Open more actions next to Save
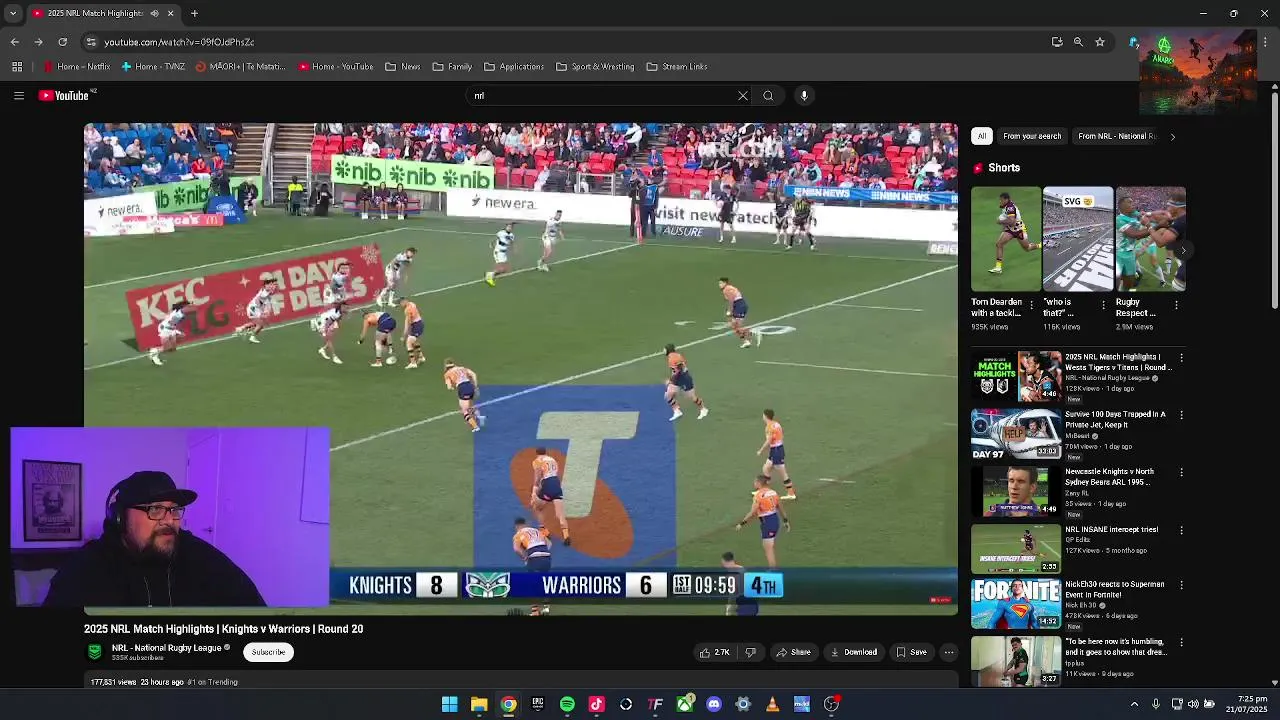This screenshot has width=1280, height=720. [949, 652]
